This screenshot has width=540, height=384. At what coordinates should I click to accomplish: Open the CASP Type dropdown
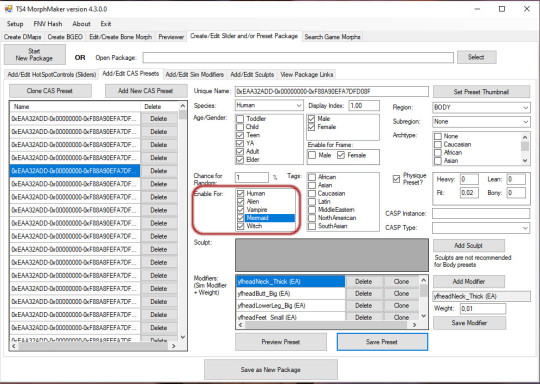pos(481,228)
